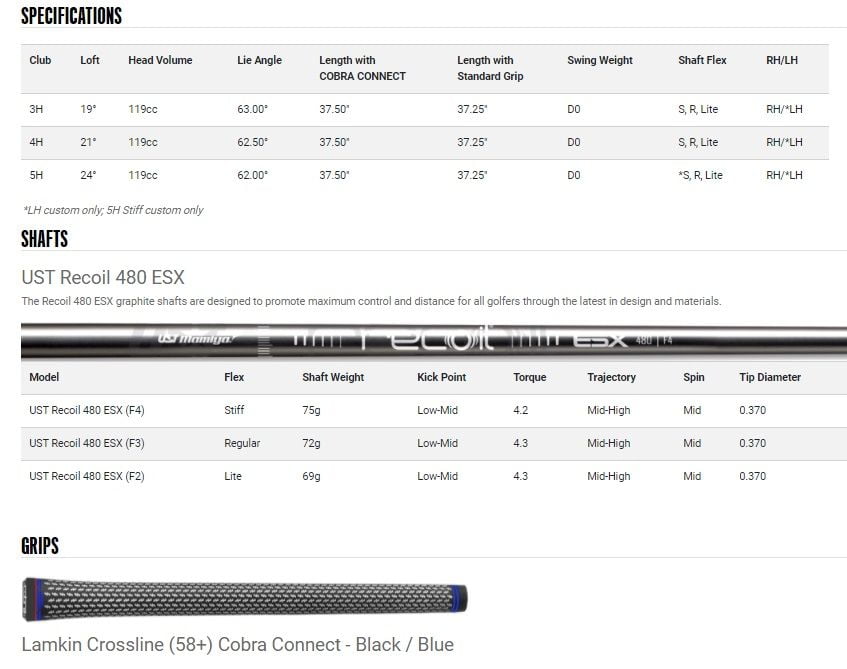Screen dimensions: 847x669
Task: Select the Spin column header
Action: tap(694, 377)
